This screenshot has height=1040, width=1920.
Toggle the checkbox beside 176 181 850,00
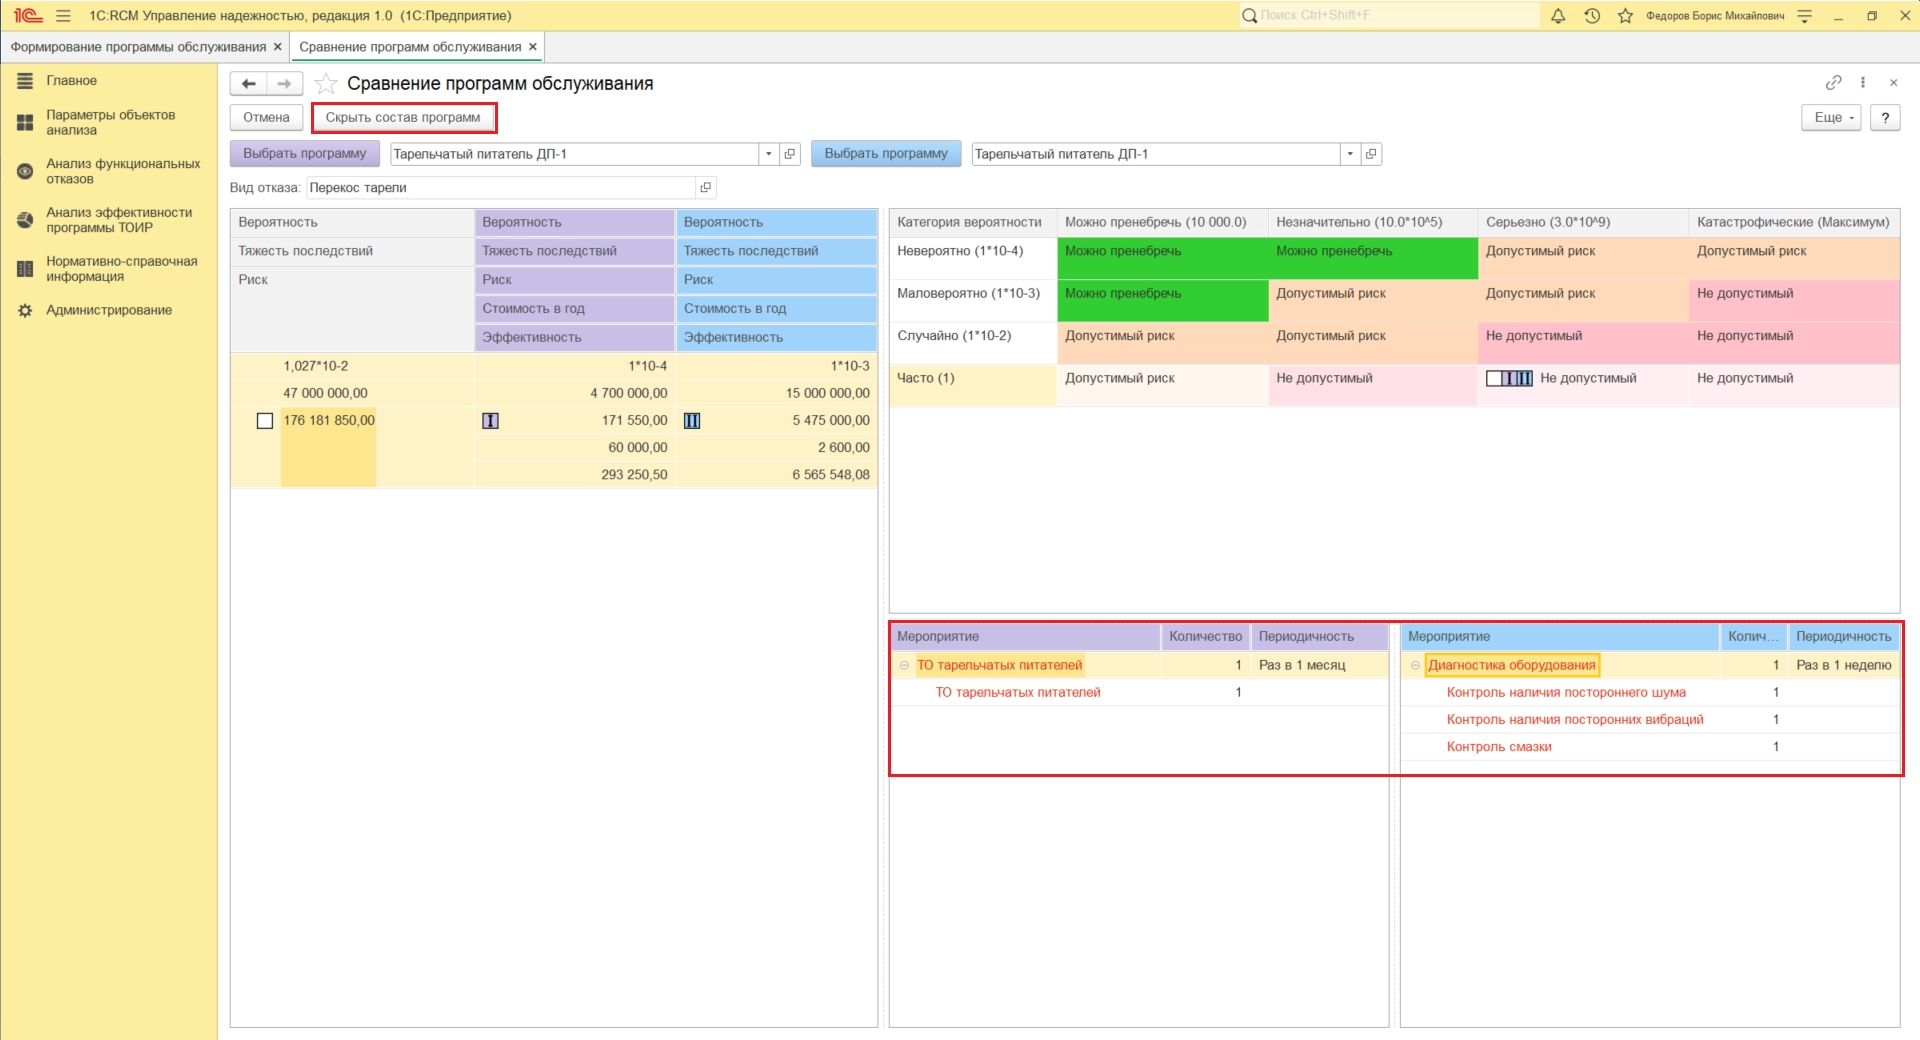[x=265, y=421]
